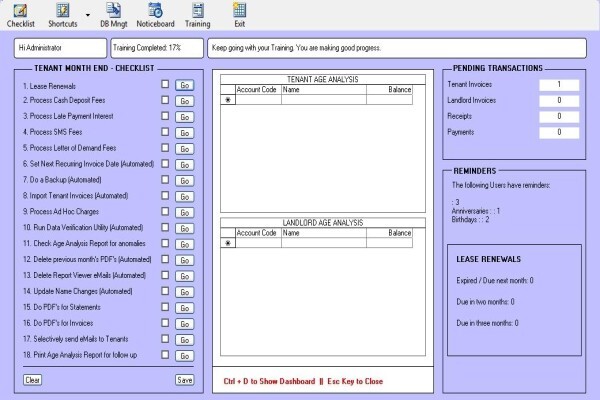Click the Exit toolbar icon
Image resolution: width=600 pixels, height=400 pixels.
240,15
